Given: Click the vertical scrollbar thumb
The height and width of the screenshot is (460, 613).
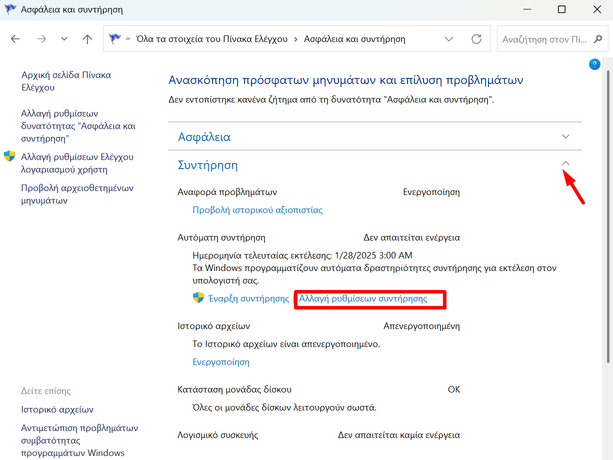Looking at the screenshot, I should 608,217.
